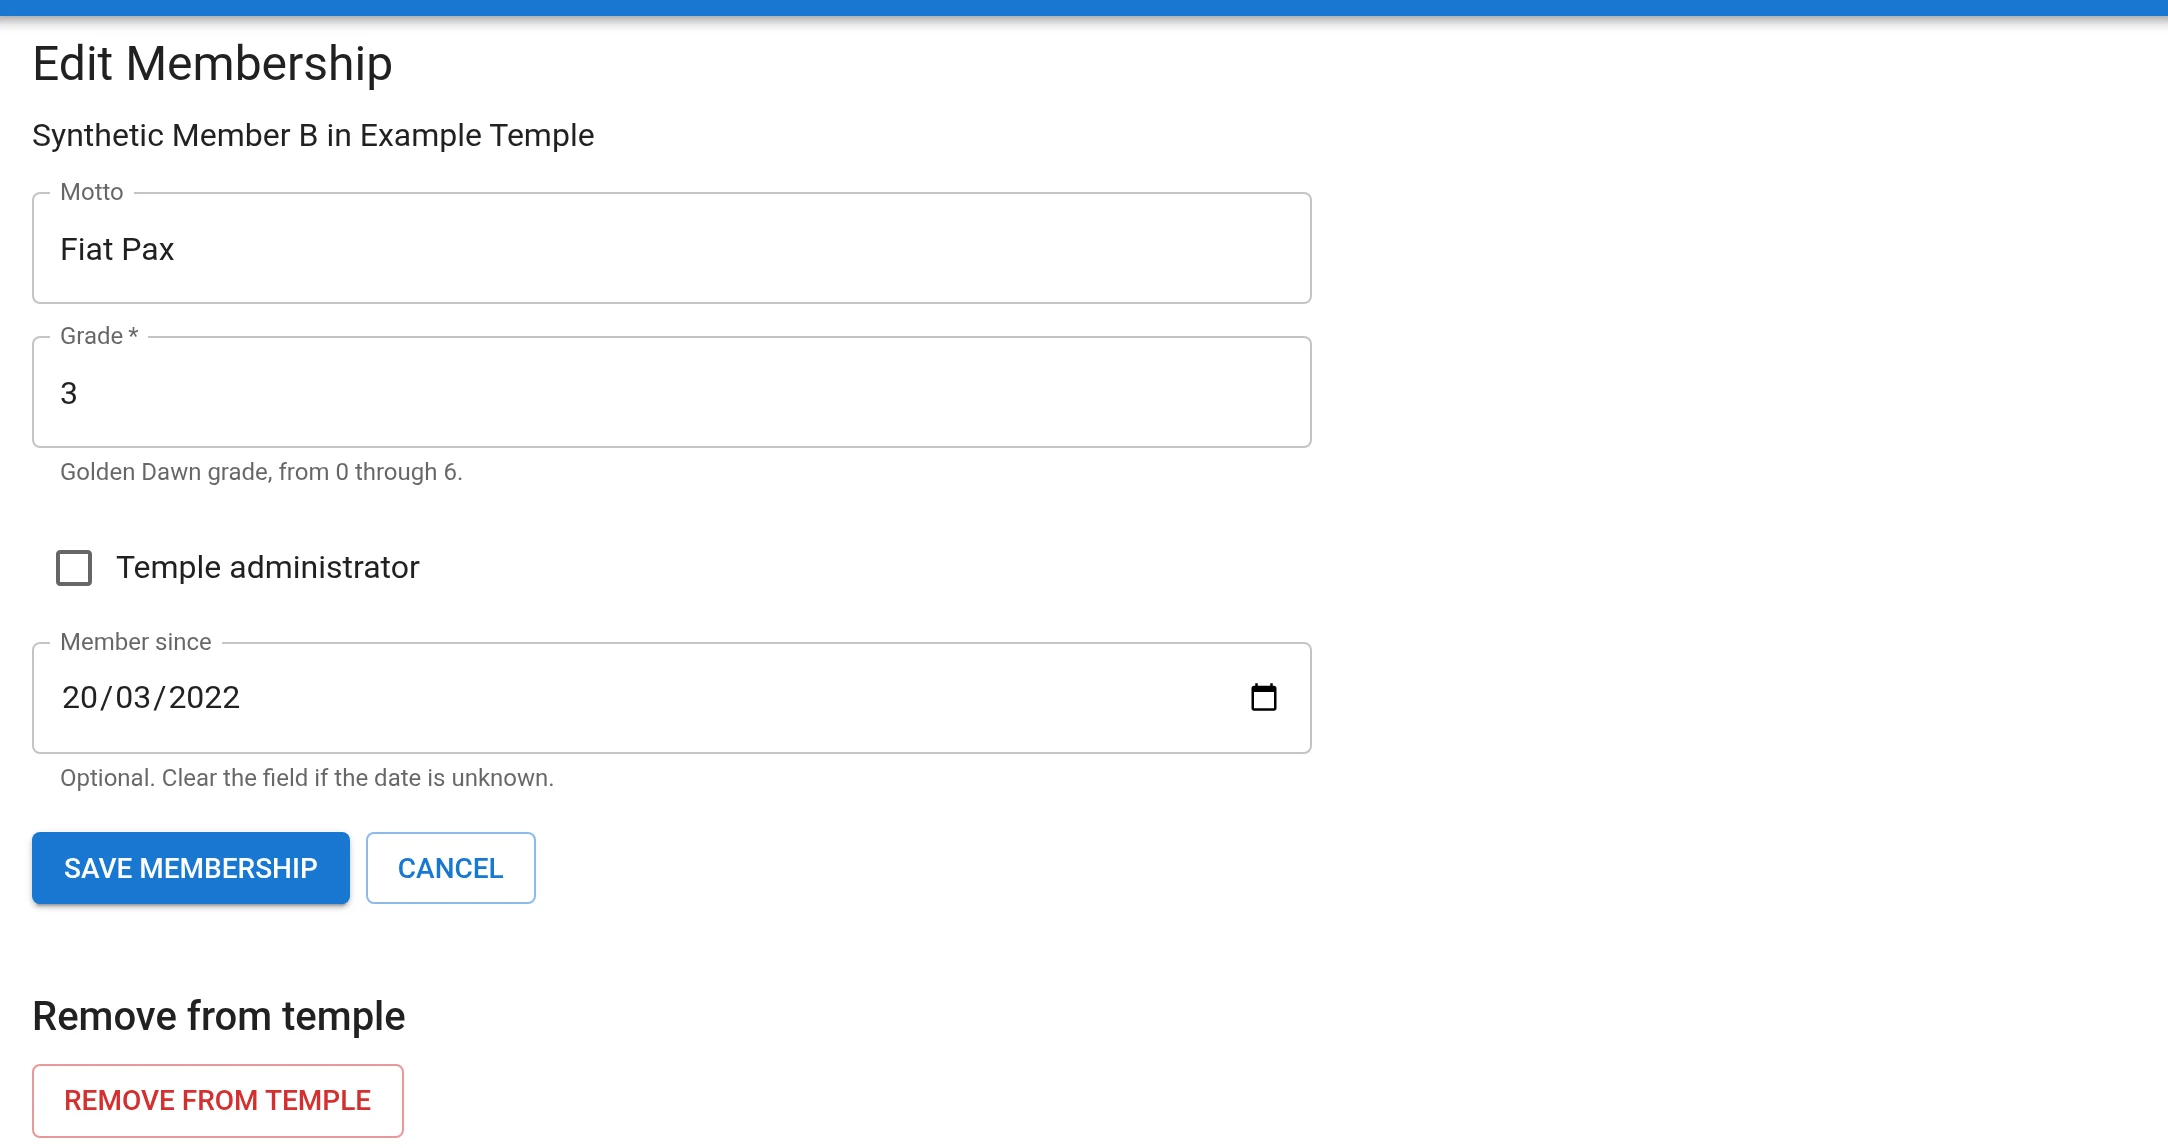Tick the Temple administrator checkbox

click(74, 568)
